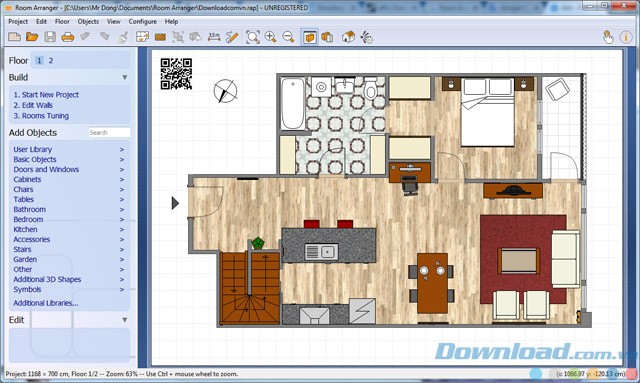This screenshot has height=383, width=640.
Task: Click the multiple boxes view icon
Action: [327, 37]
